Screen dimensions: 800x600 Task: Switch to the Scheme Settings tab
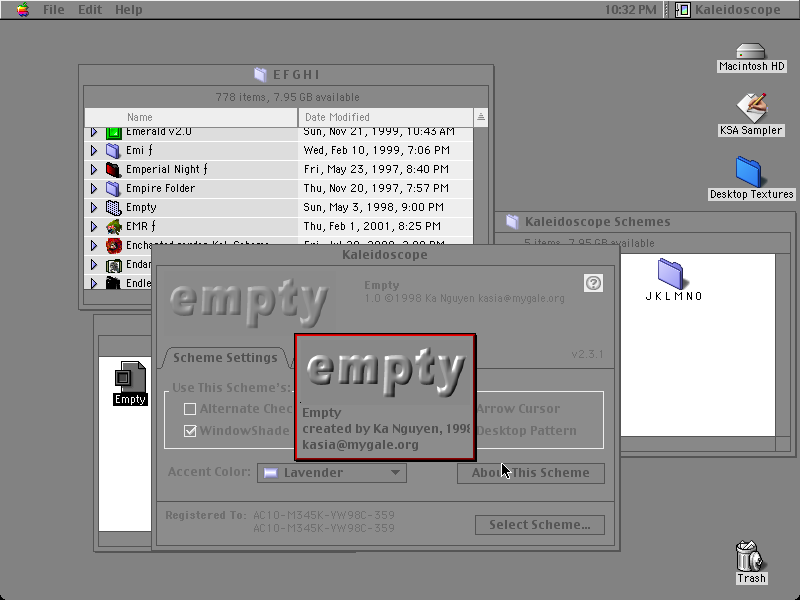pos(225,358)
